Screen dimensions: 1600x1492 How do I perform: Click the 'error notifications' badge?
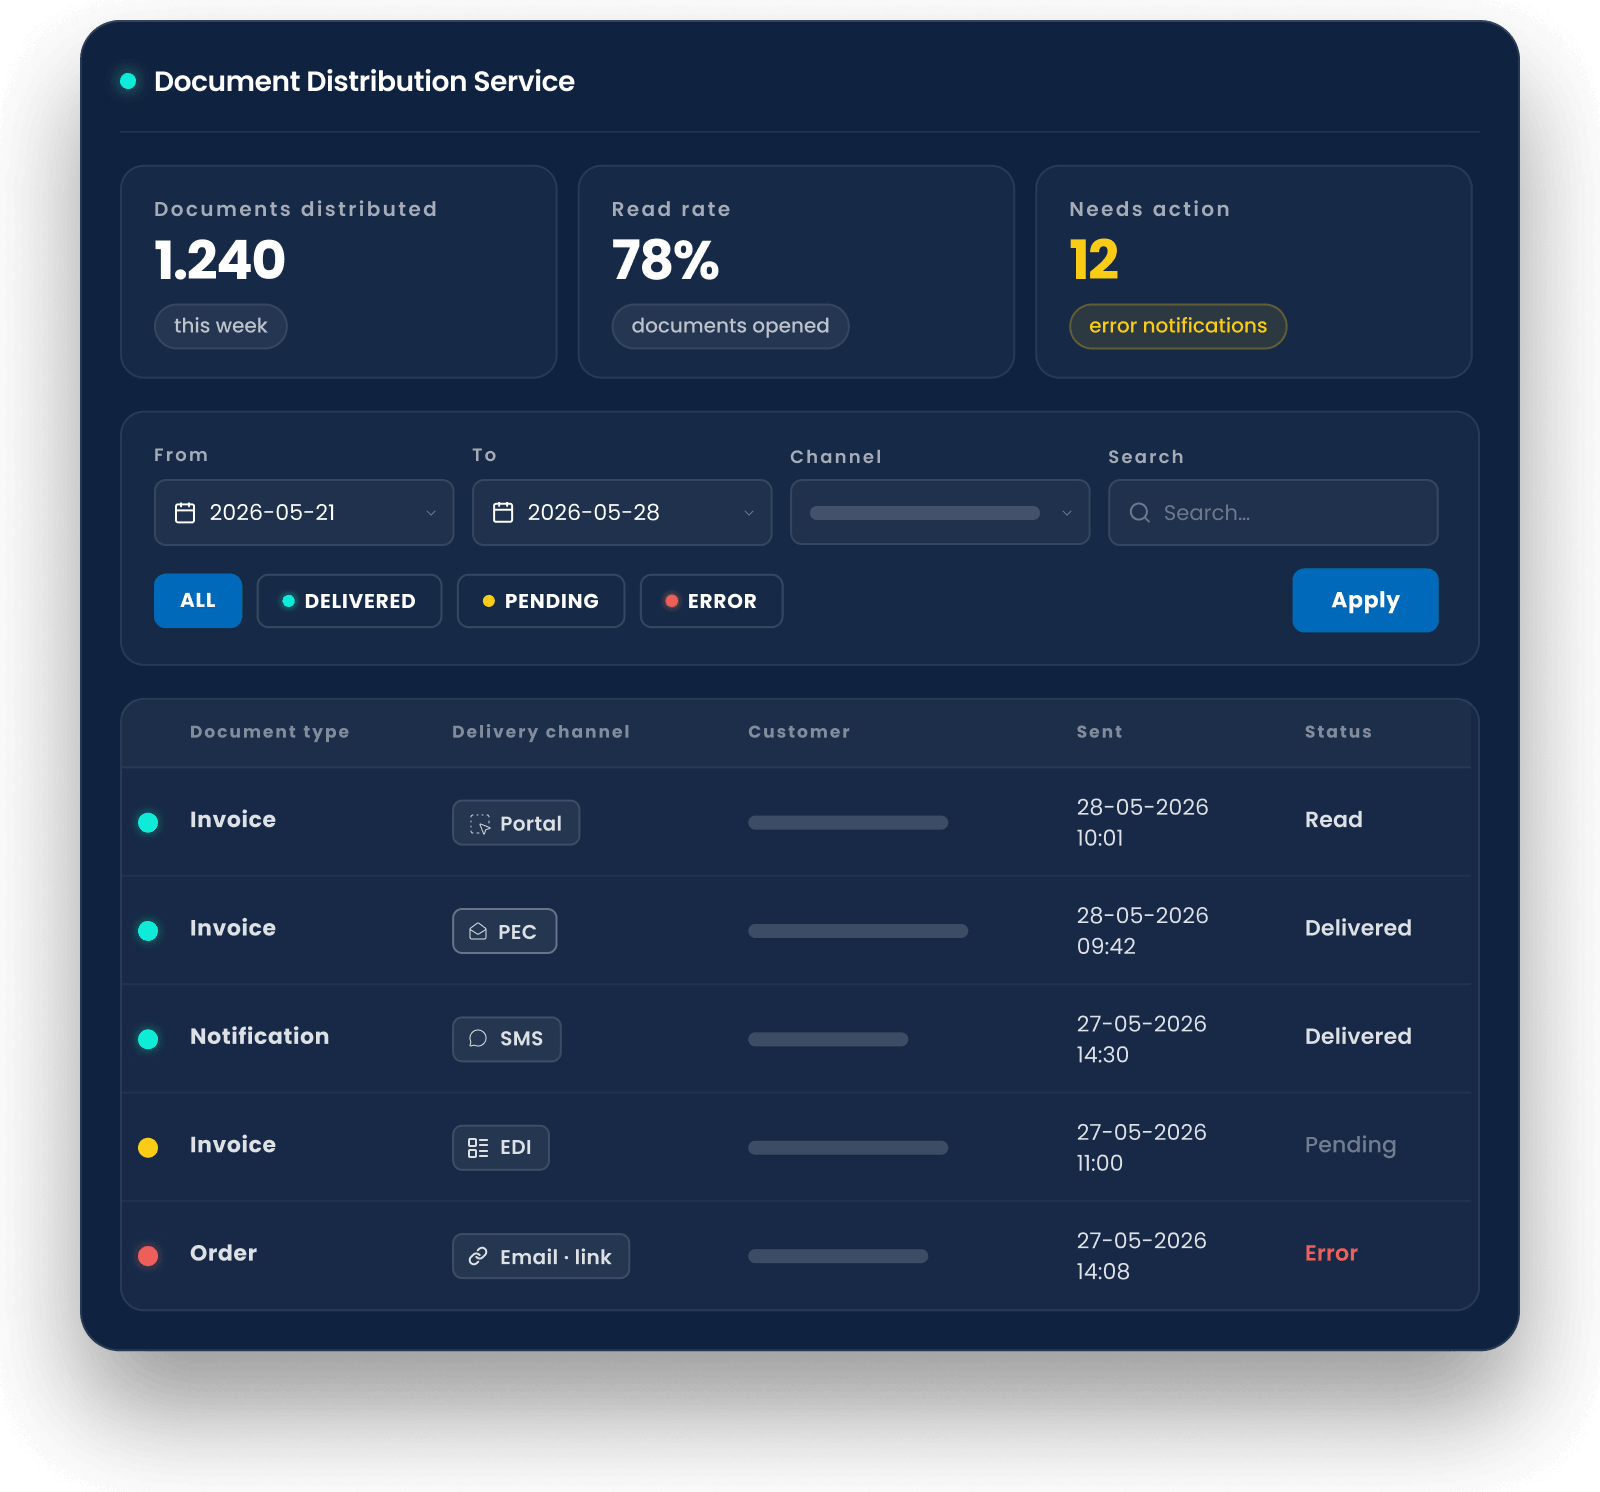click(x=1178, y=326)
